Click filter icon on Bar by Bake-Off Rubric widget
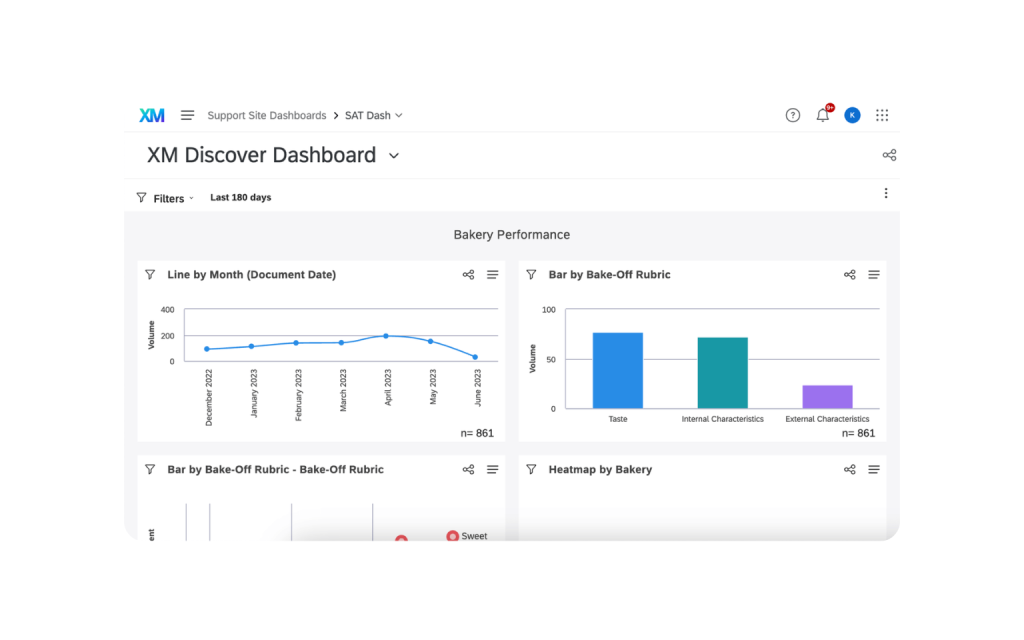 point(531,275)
